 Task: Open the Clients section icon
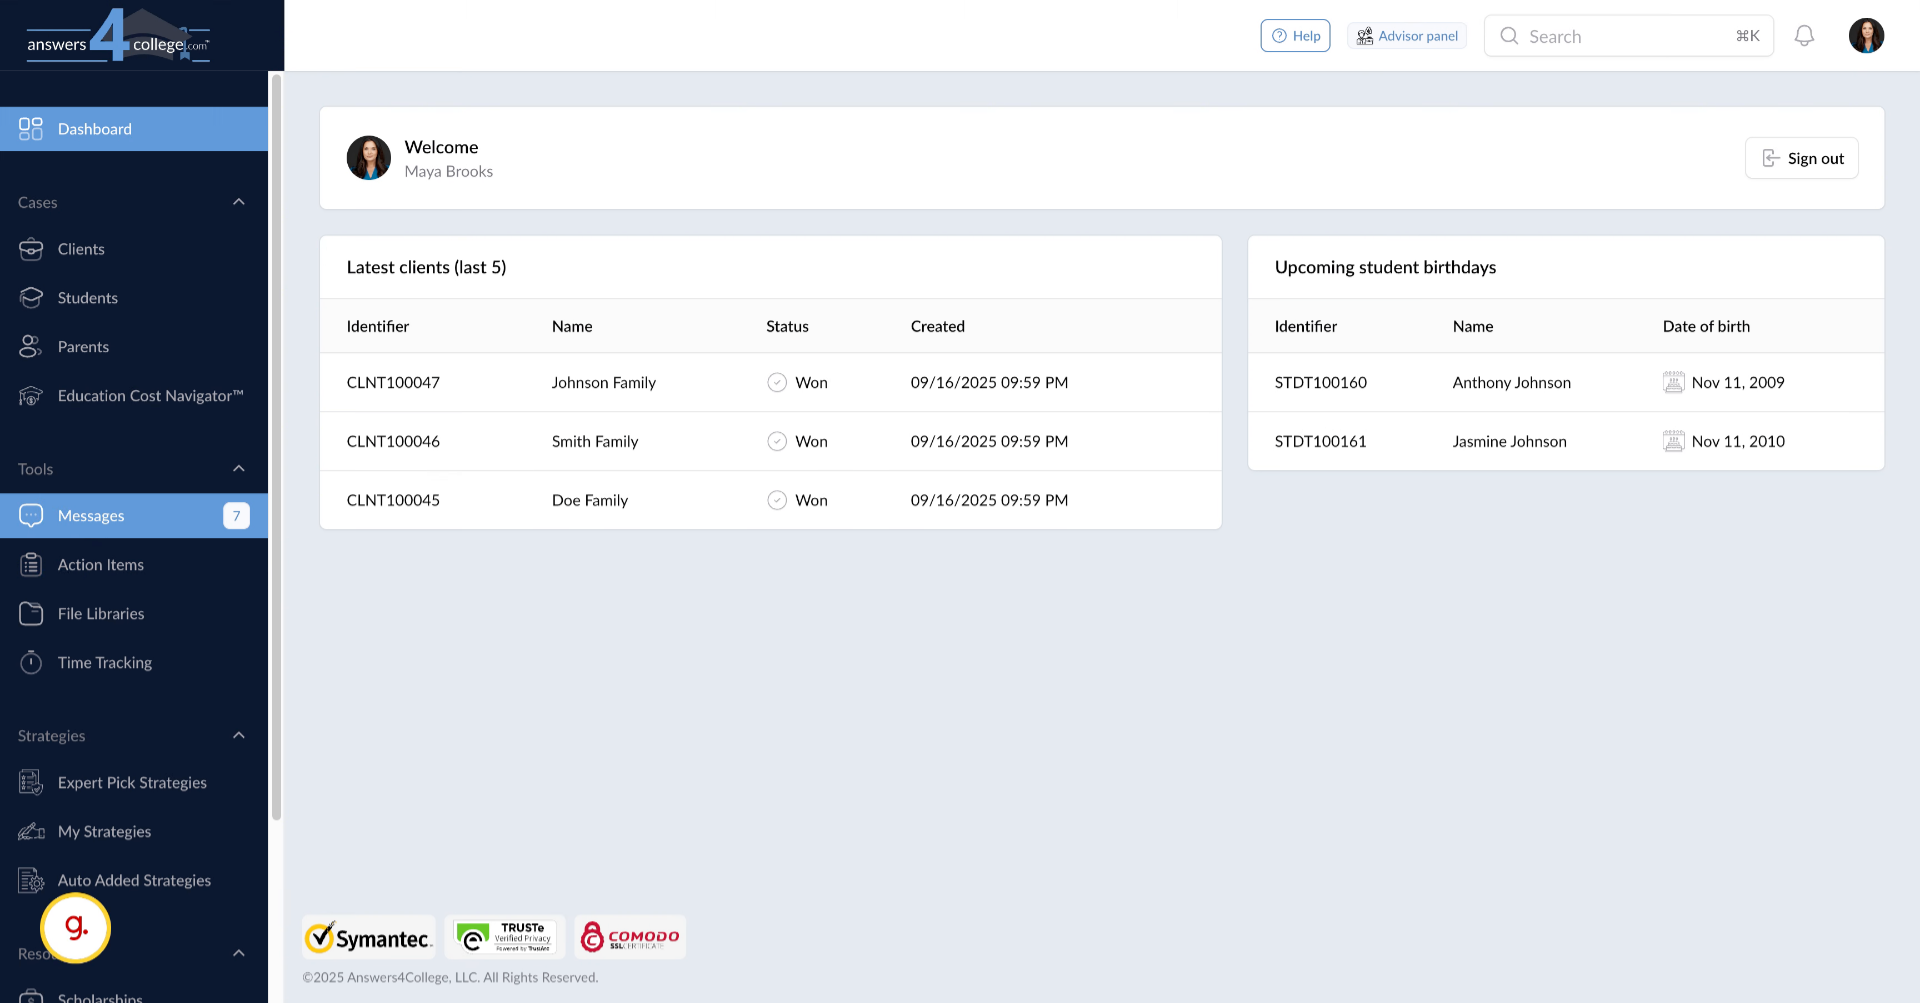coord(31,249)
